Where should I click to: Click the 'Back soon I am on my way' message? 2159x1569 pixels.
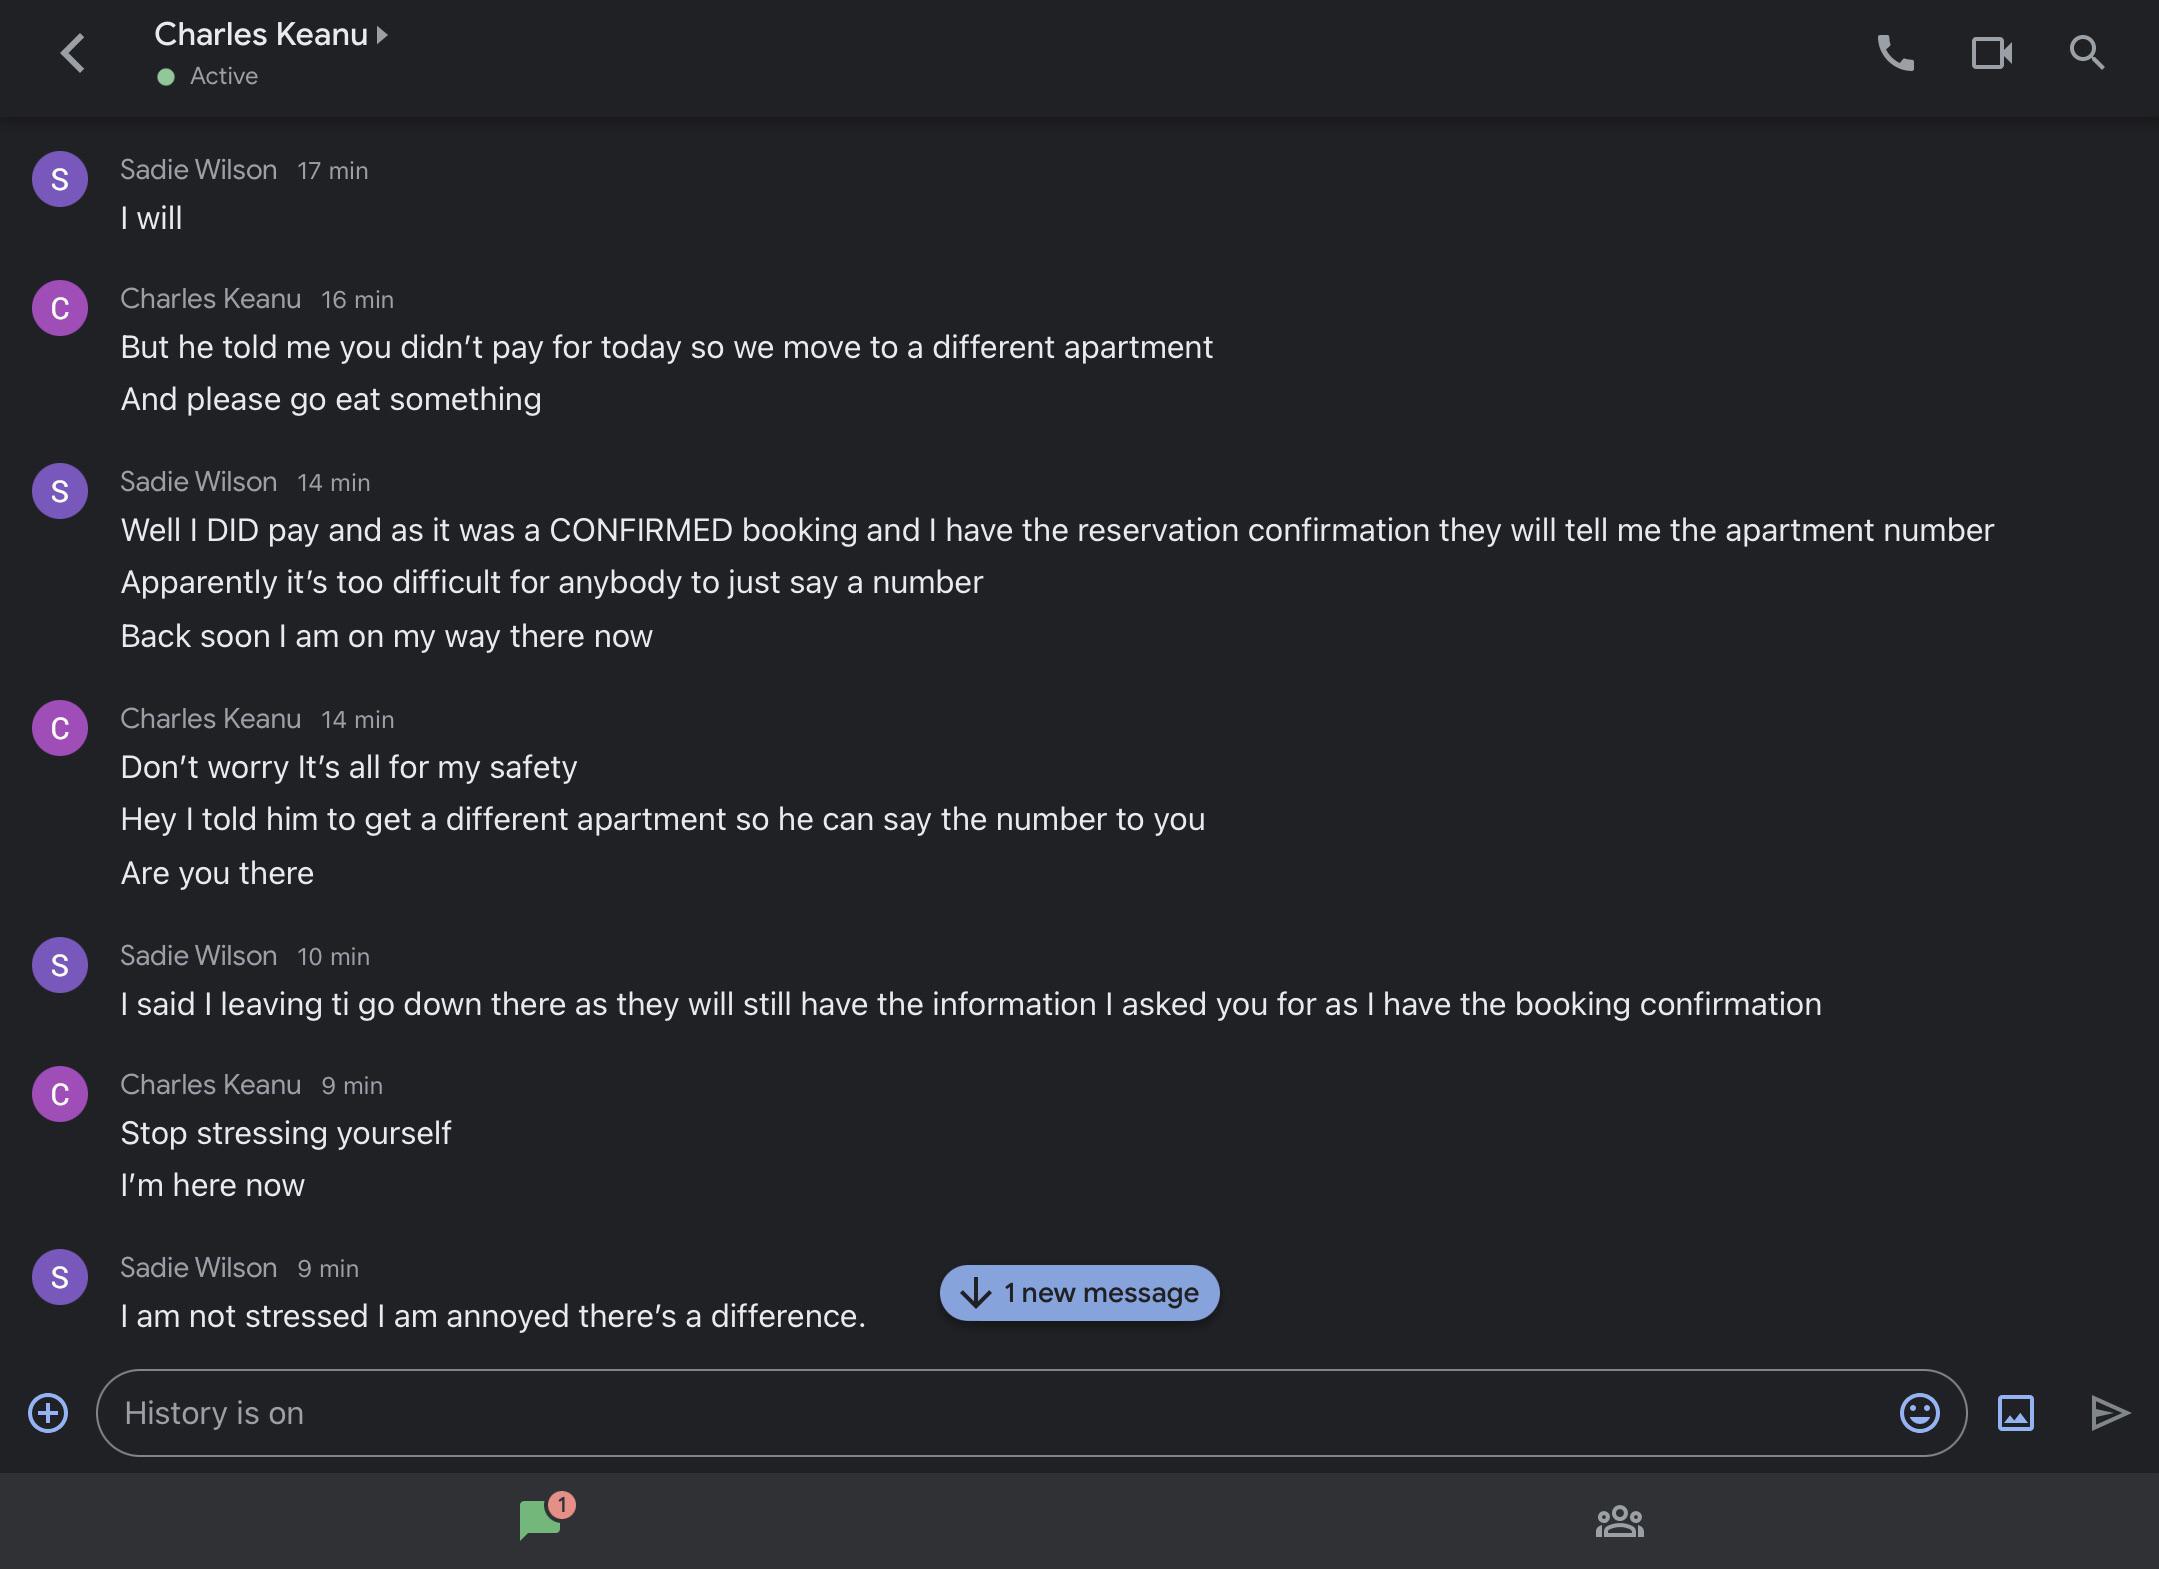[x=386, y=636]
